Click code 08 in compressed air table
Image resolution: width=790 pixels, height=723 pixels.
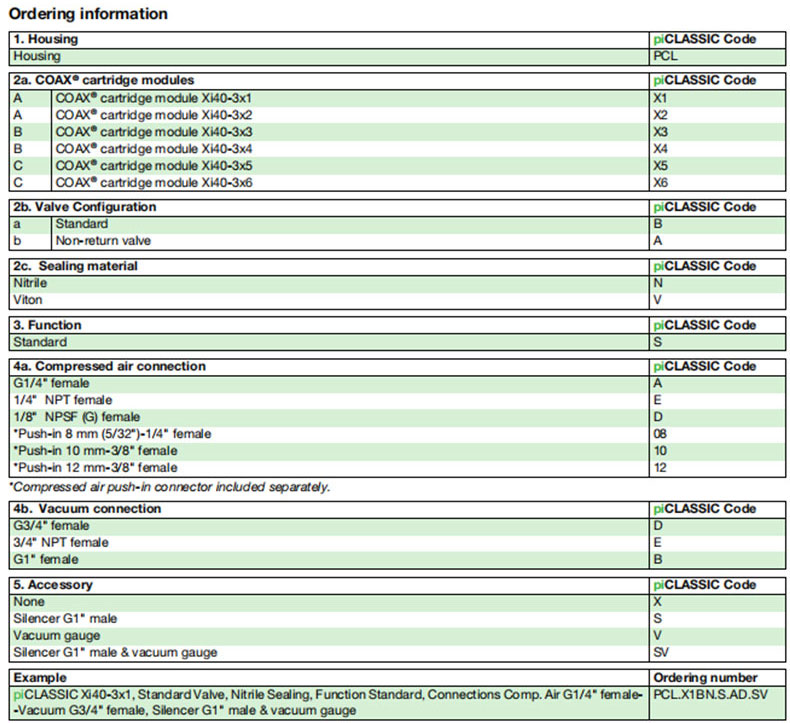[660, 433]
